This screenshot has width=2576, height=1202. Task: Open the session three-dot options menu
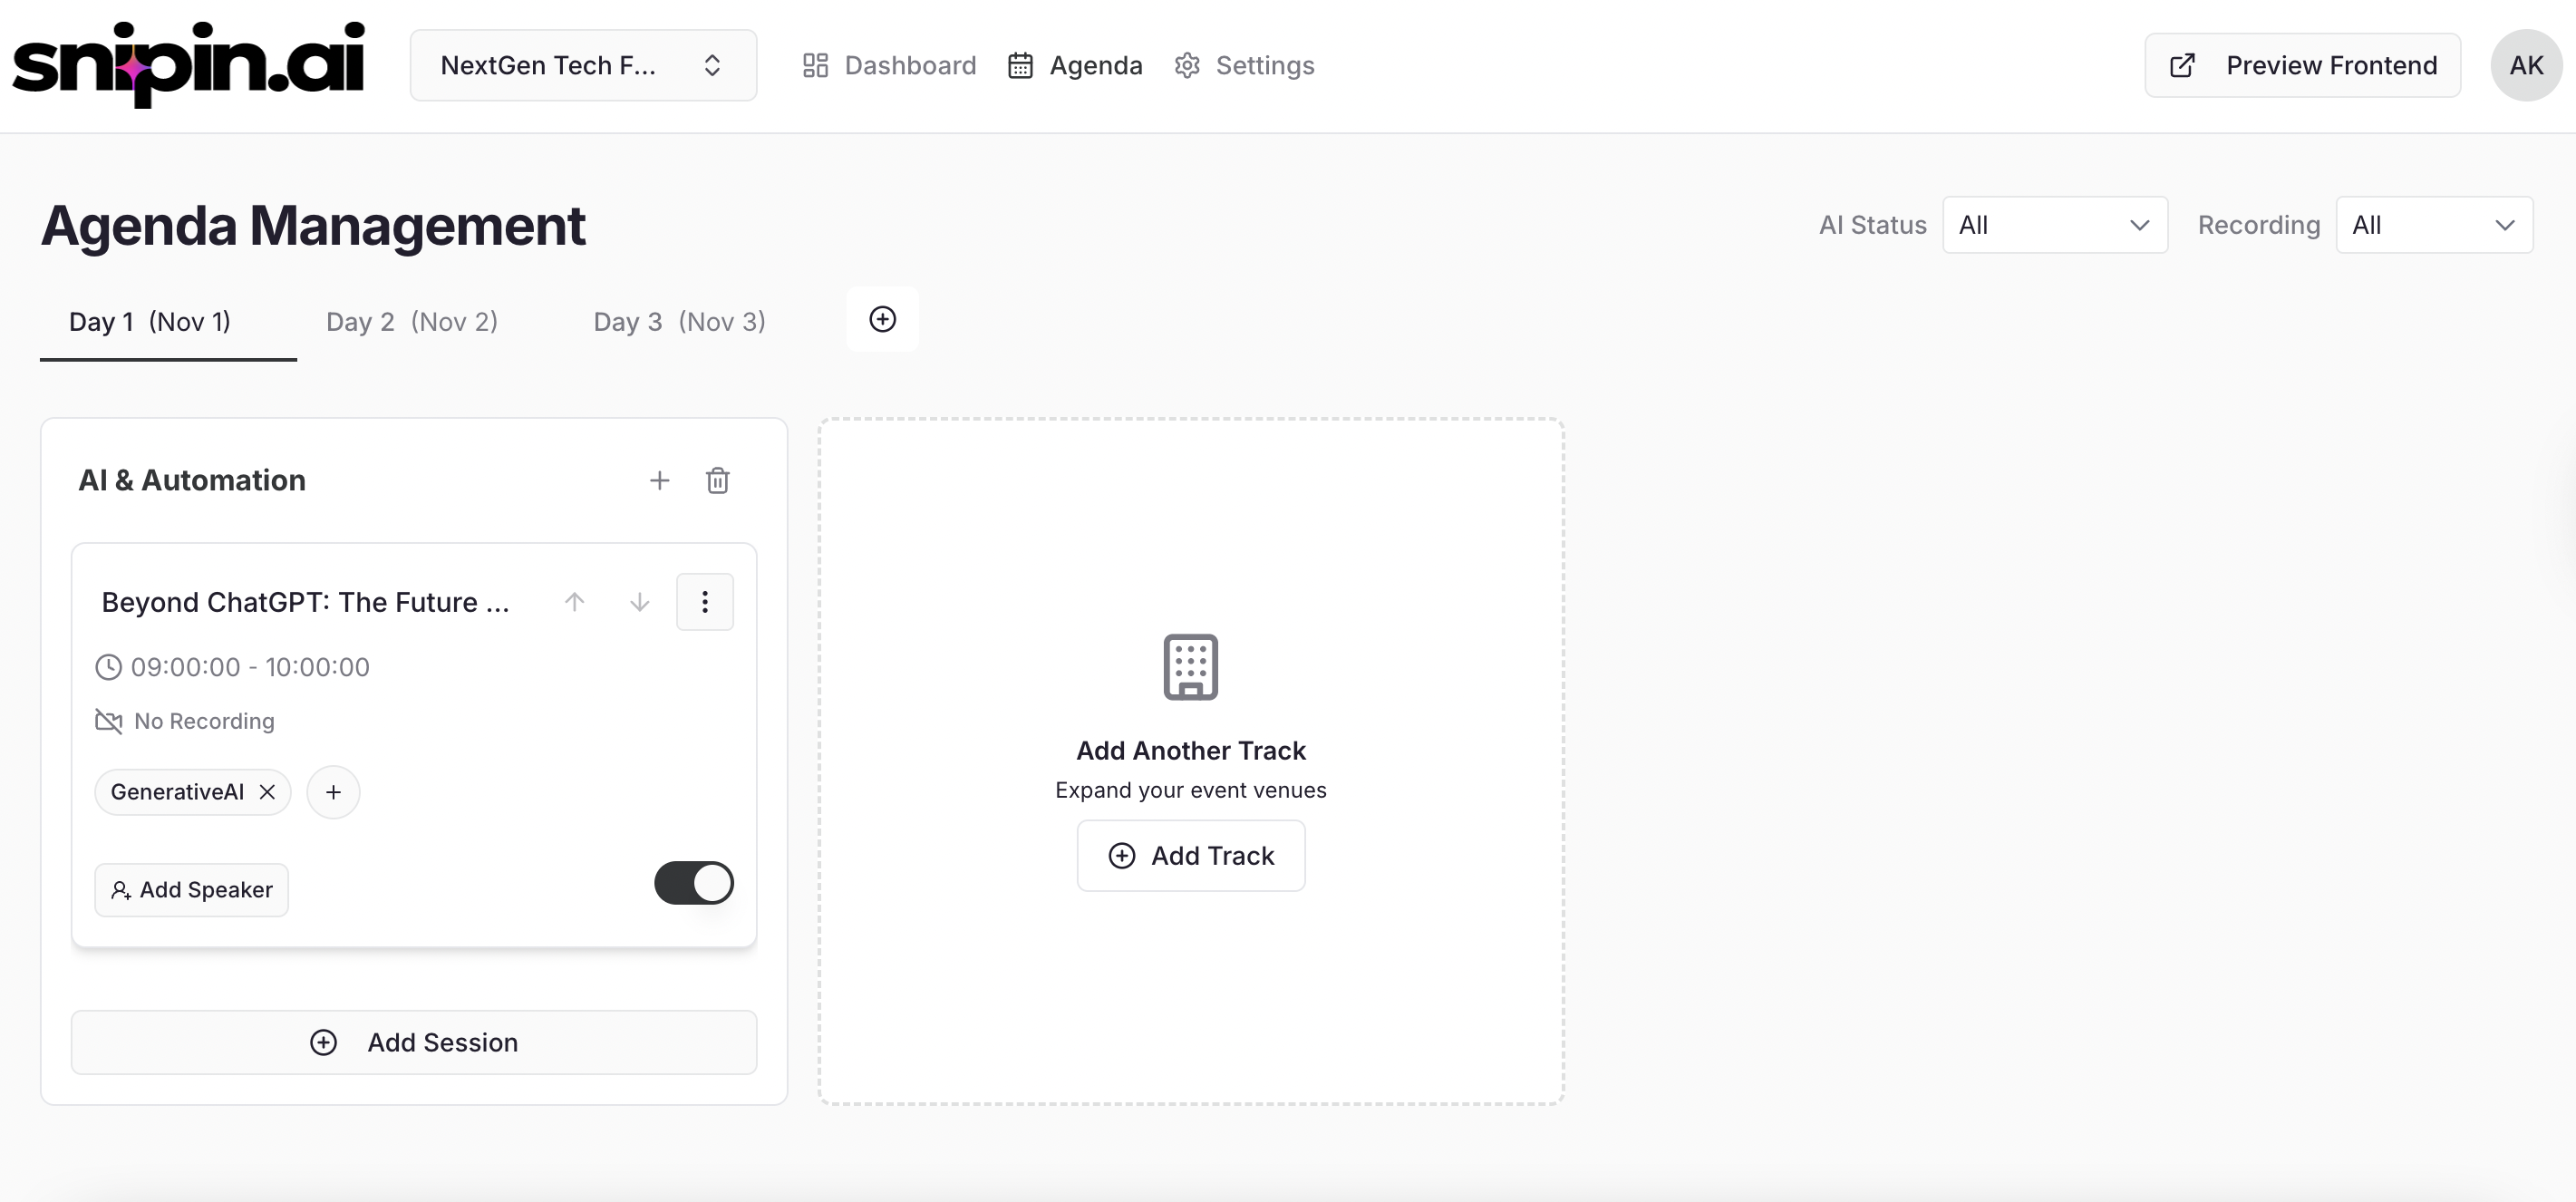click(x=704, y=602)
